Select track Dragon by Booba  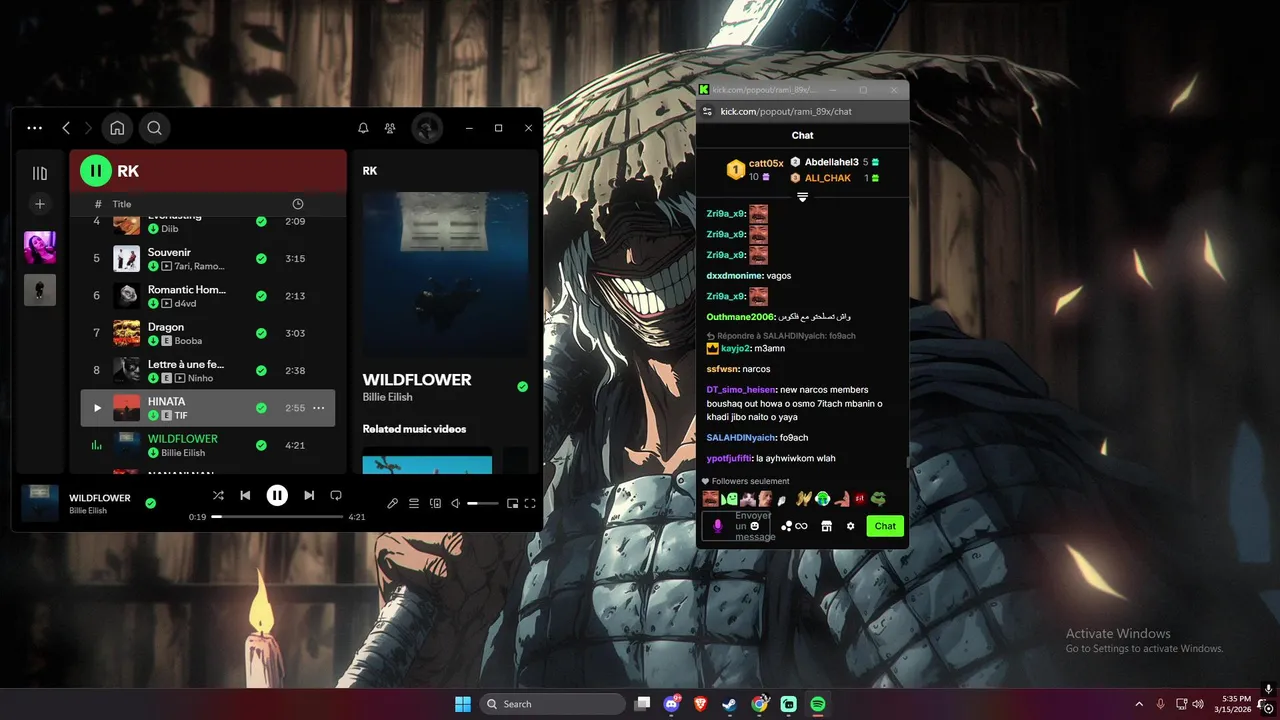tap(208, 333)
